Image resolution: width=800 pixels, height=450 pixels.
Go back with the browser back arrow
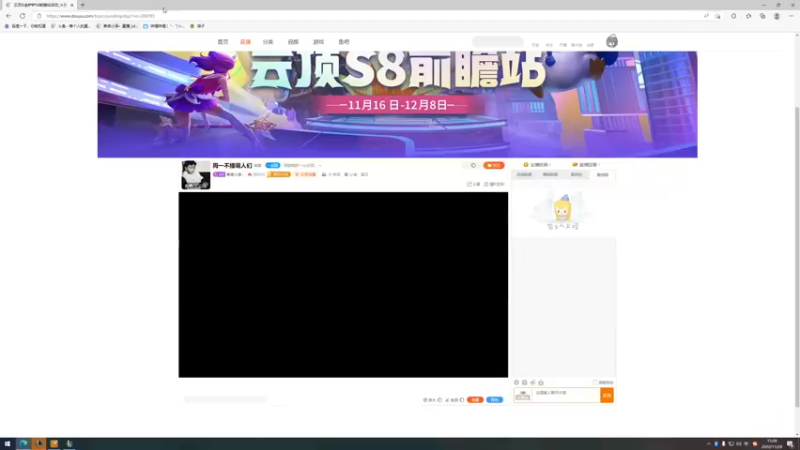9,16
